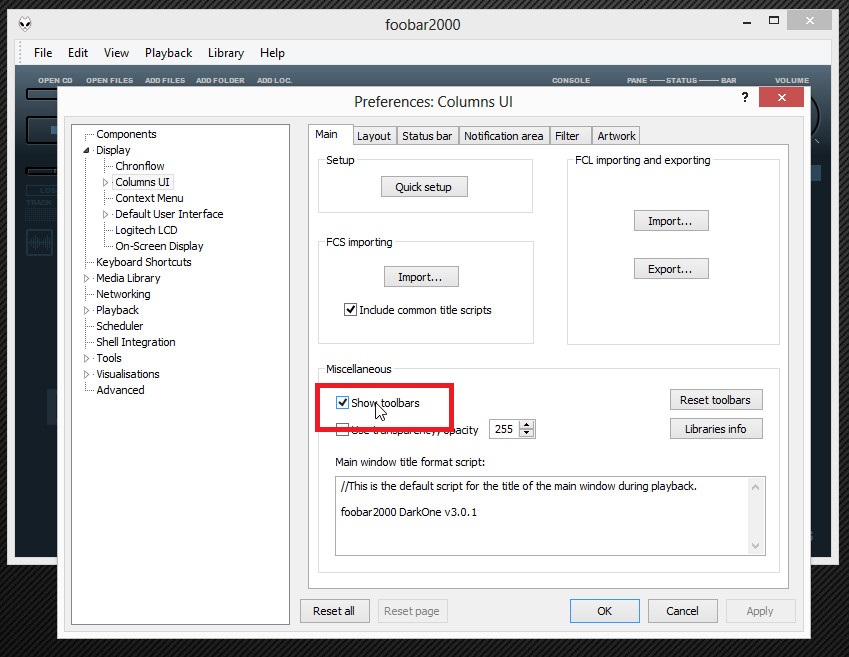Switch to the Notification area tab
Image resolution: width=849 pixels, height=657 pixels.
click(x=504, y=136)
